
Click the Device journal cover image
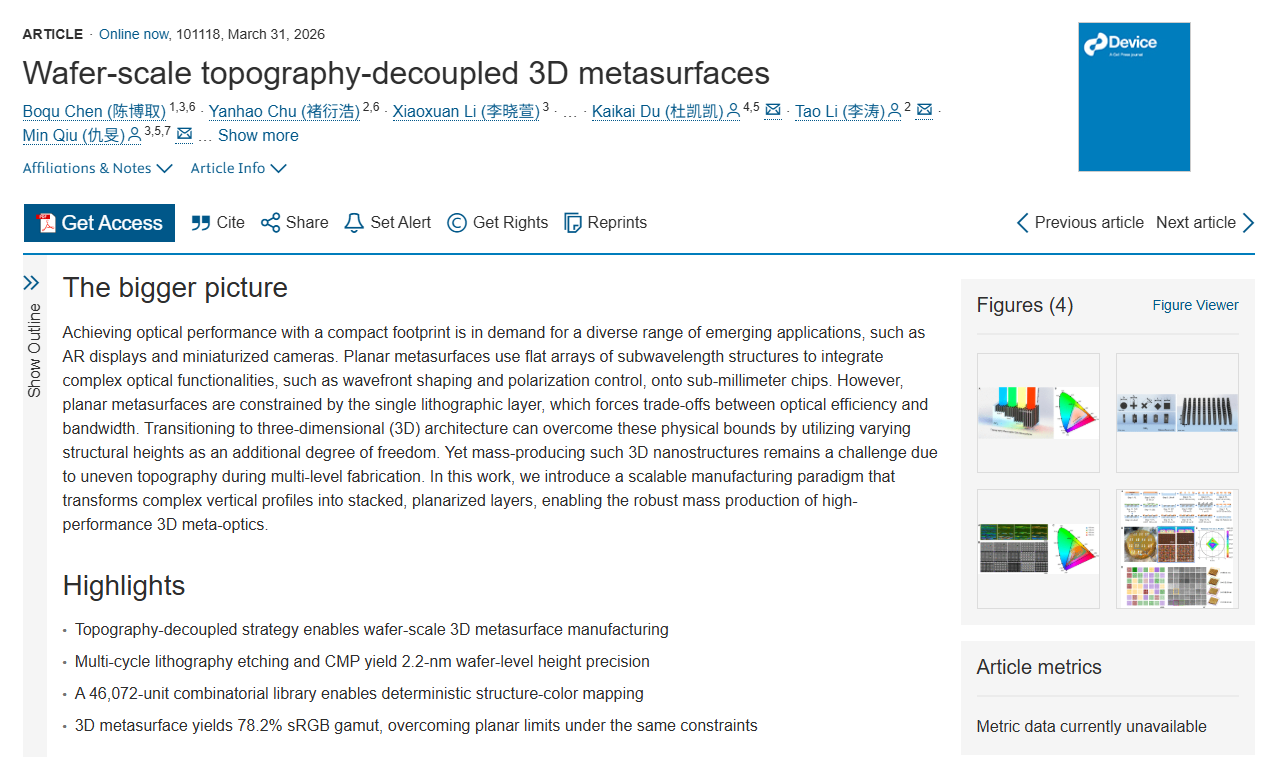1134,97
